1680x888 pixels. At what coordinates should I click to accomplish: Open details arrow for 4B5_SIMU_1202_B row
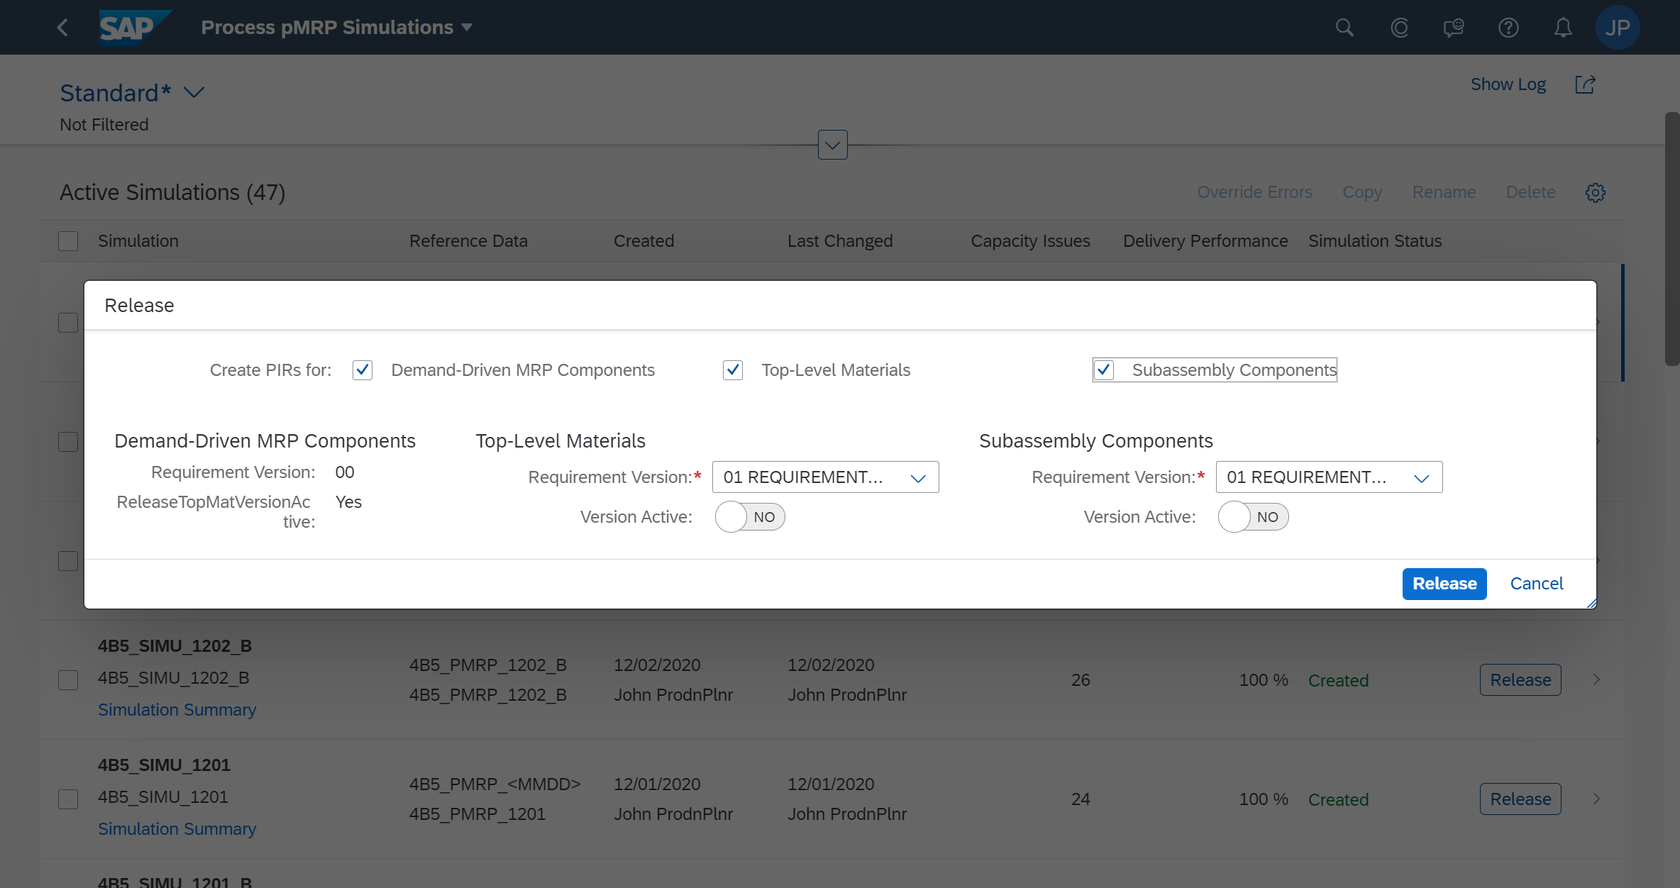click(x=1597, y=680)
